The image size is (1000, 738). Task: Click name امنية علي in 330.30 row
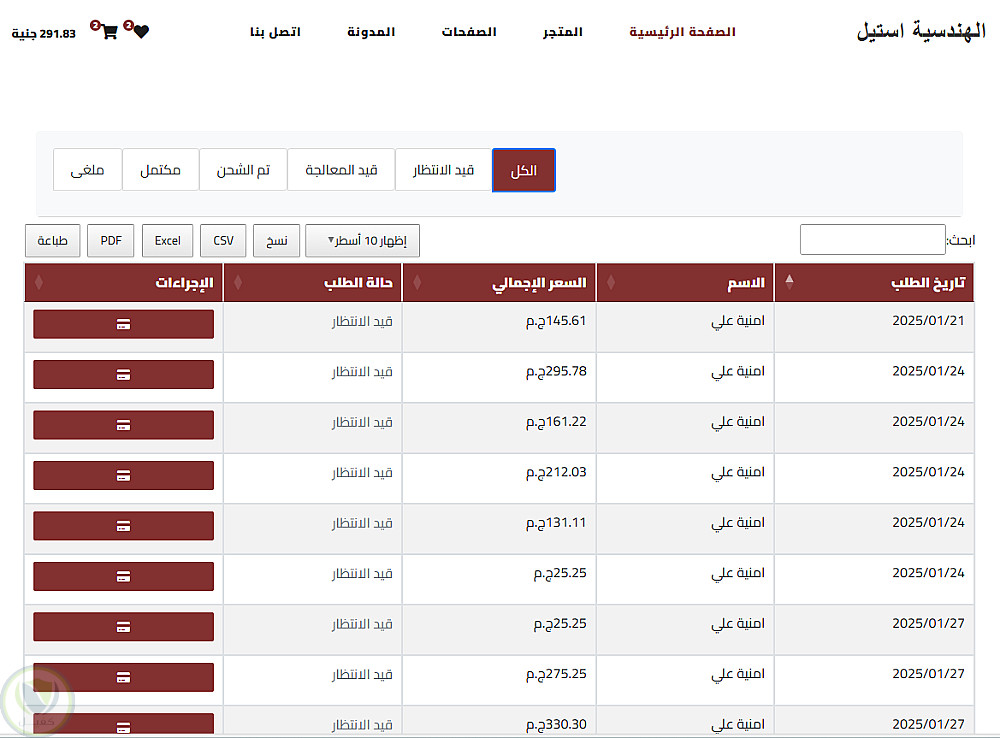(x=738, y=724)
